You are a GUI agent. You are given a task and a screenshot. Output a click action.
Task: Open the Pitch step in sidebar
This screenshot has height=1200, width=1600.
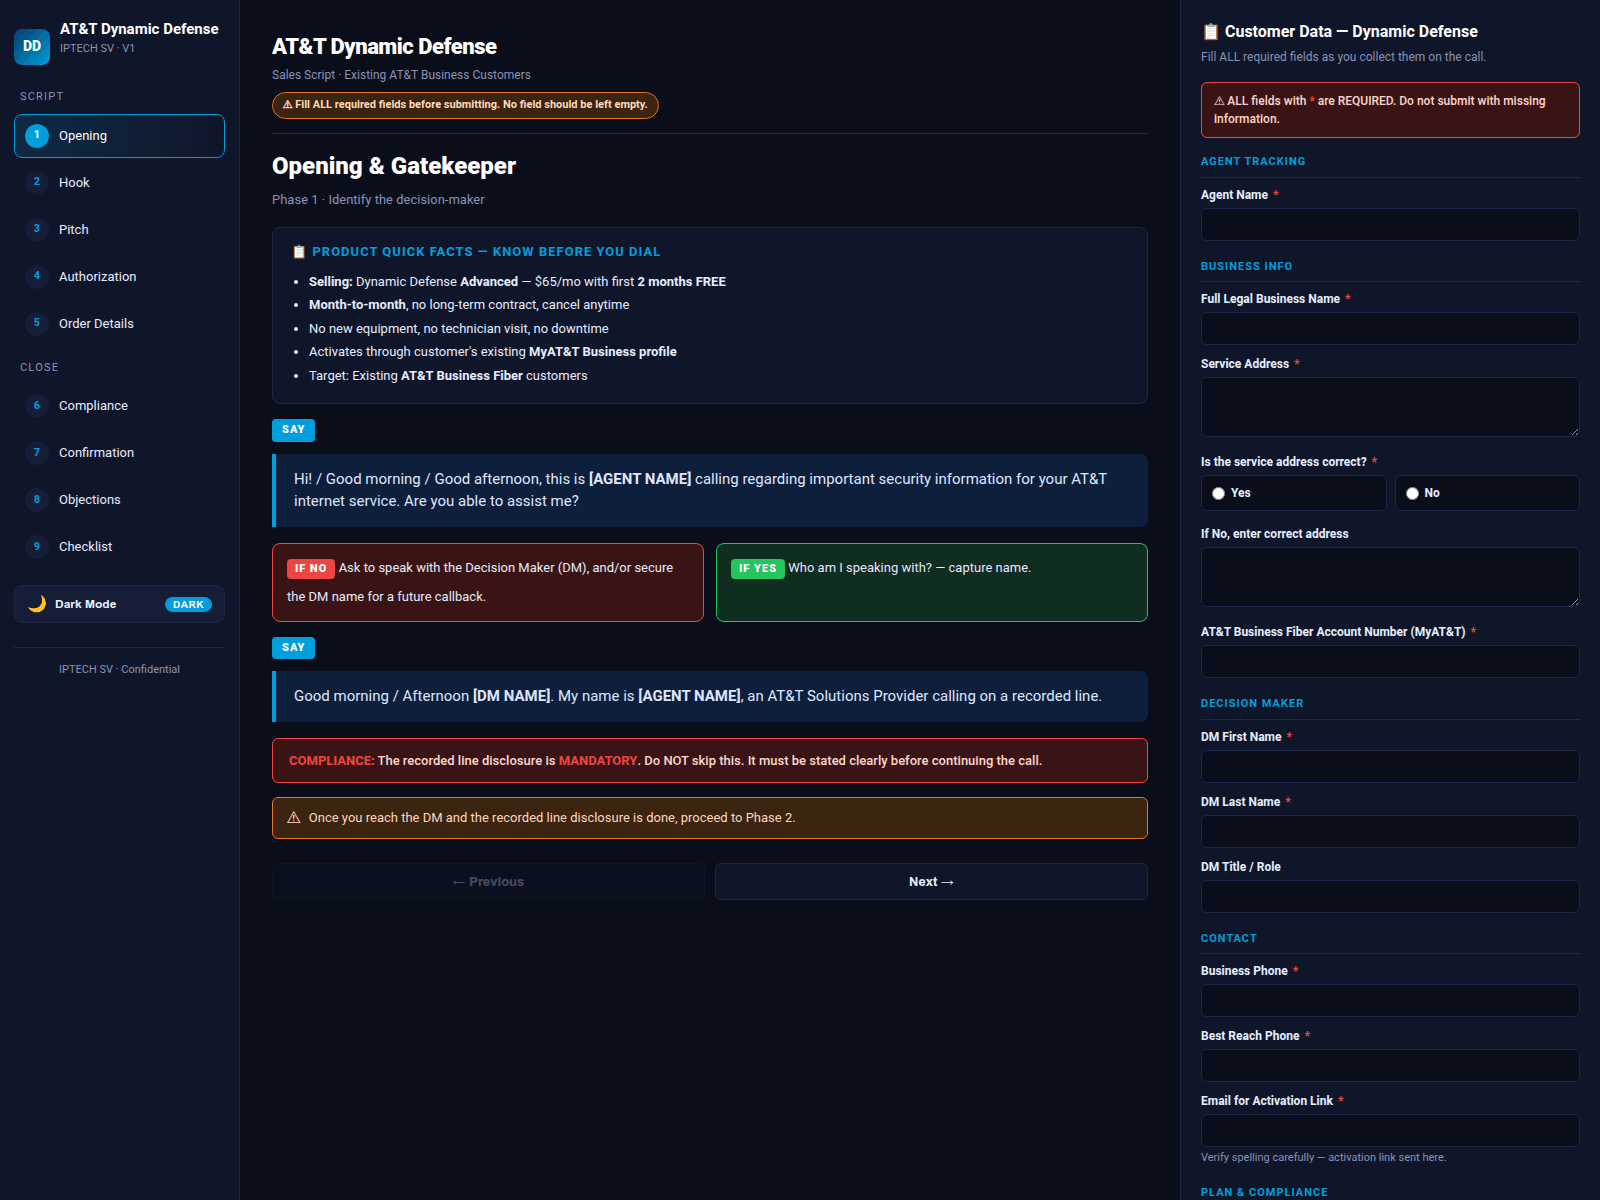(x=119, y=230)
